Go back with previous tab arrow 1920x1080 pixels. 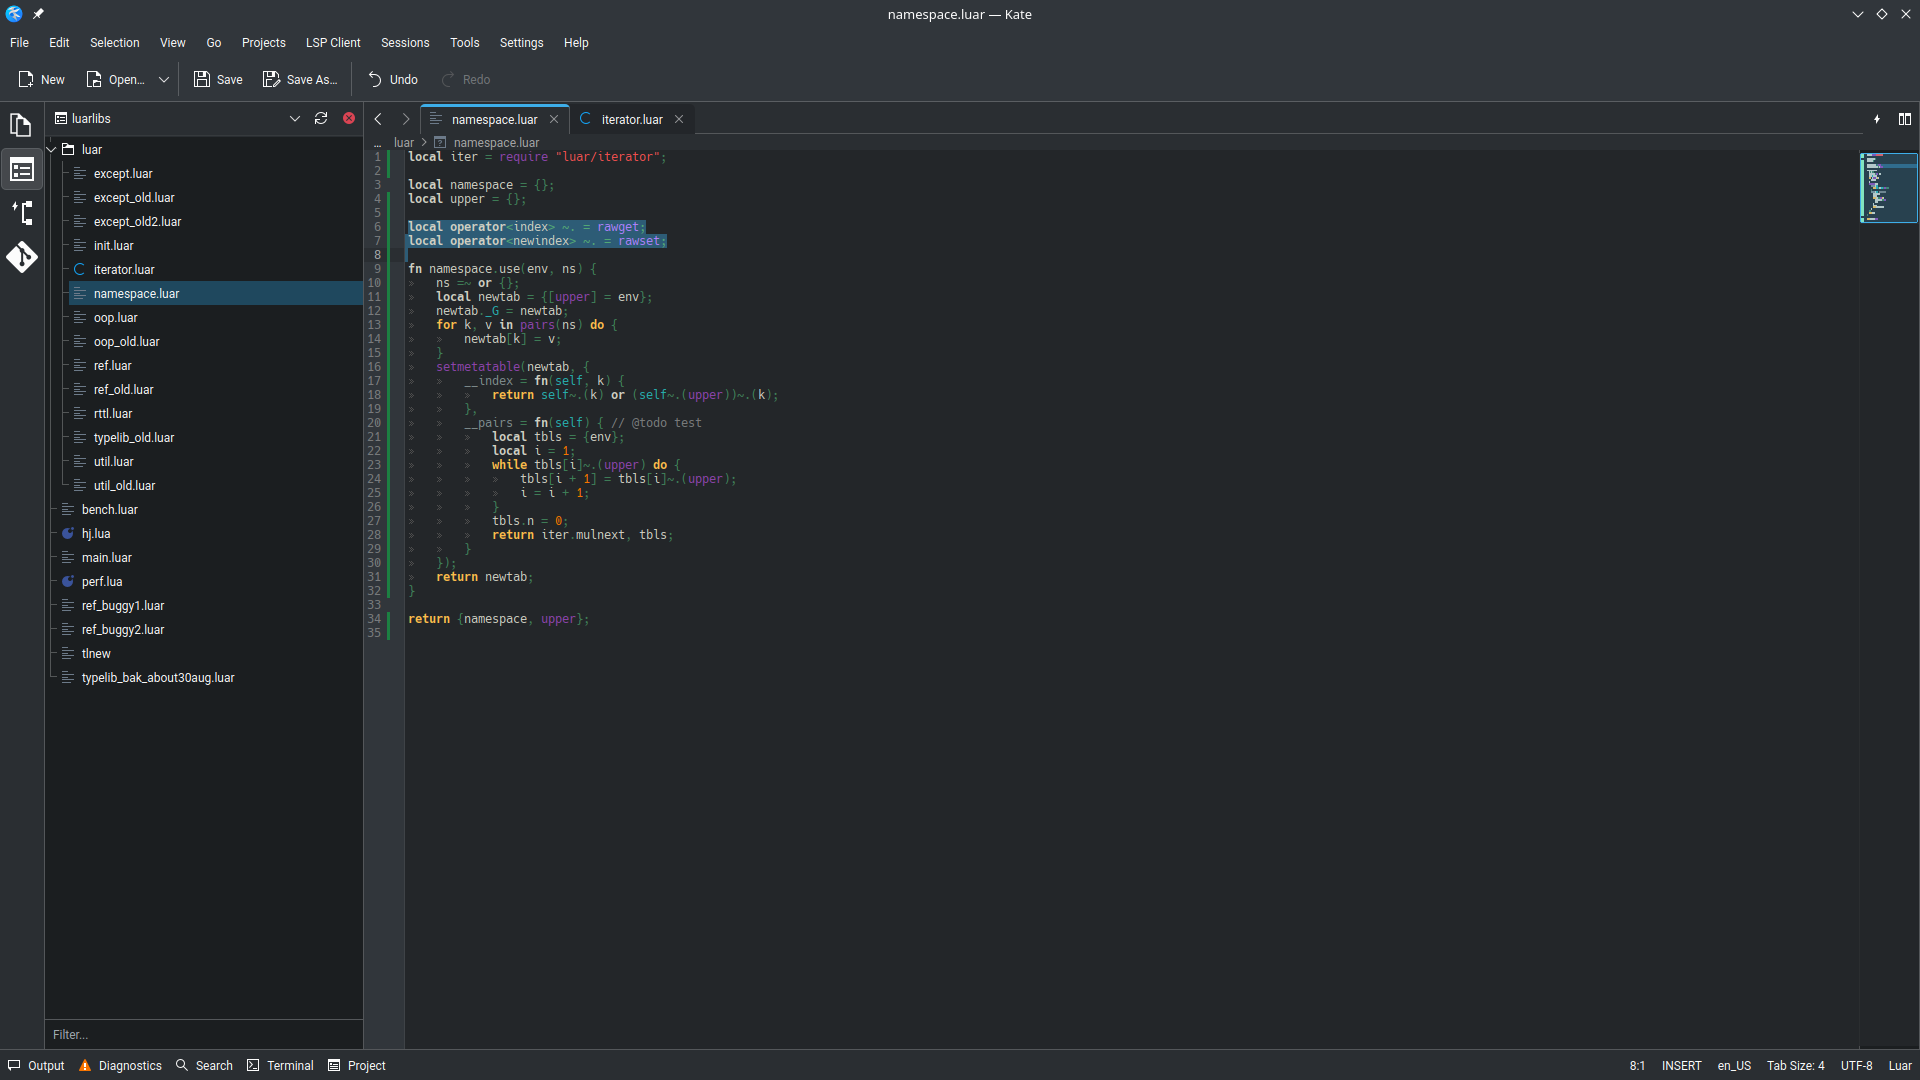378,119
